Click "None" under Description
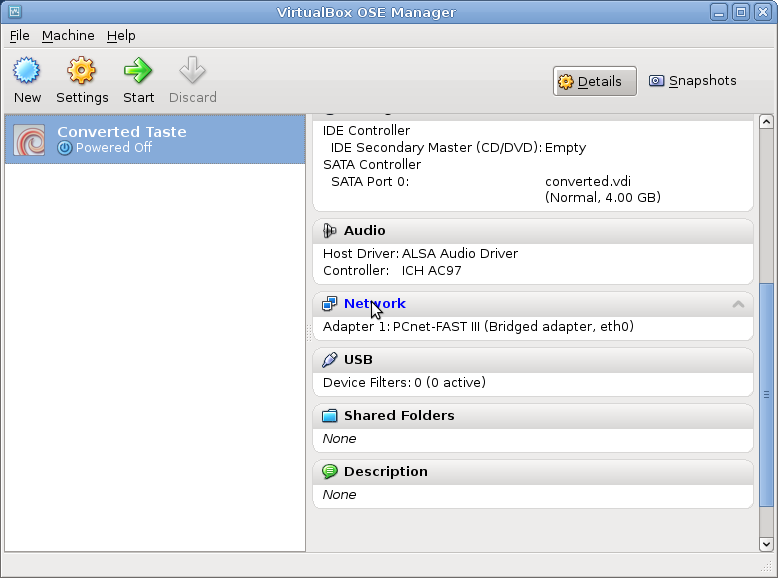The image size is (778, 578). pyautogui.click(x=339, y=495)
